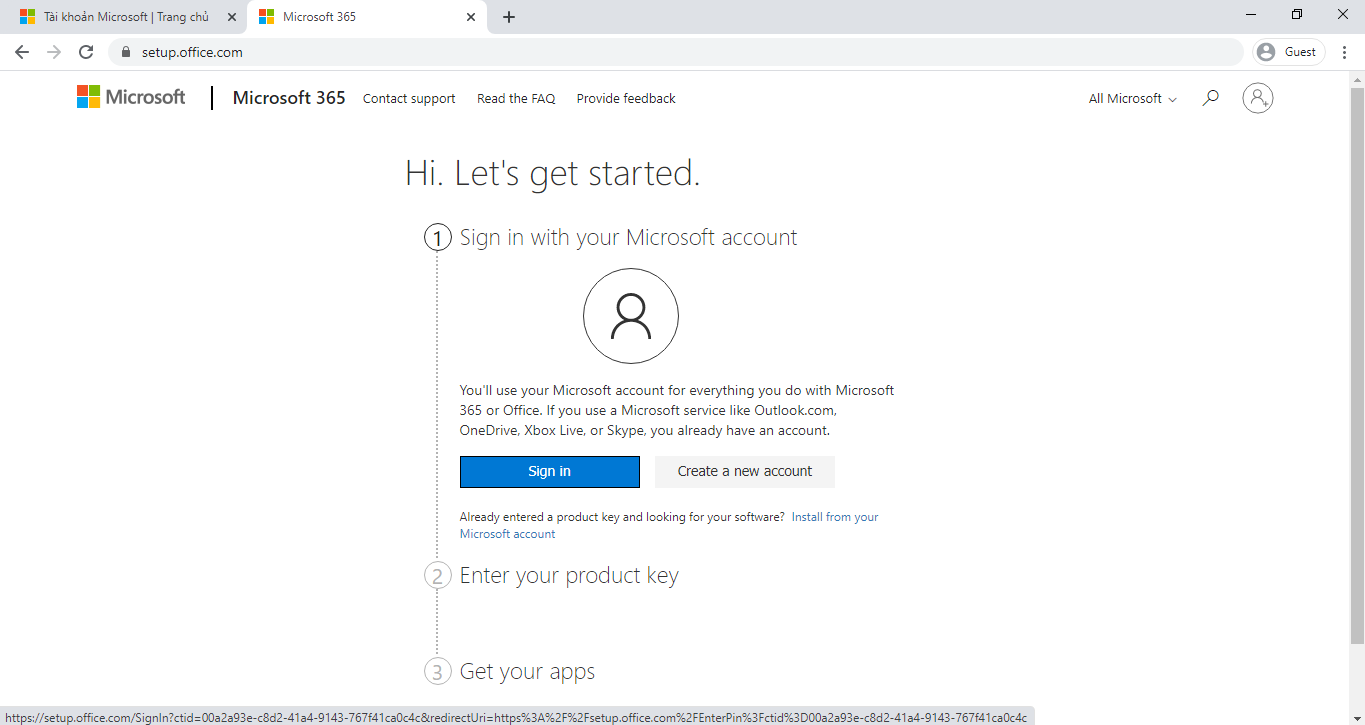The width and height of the screenshot is (1365, 725).
Task: Close the Microsoft 365 tab
Action: pos(470,16)
